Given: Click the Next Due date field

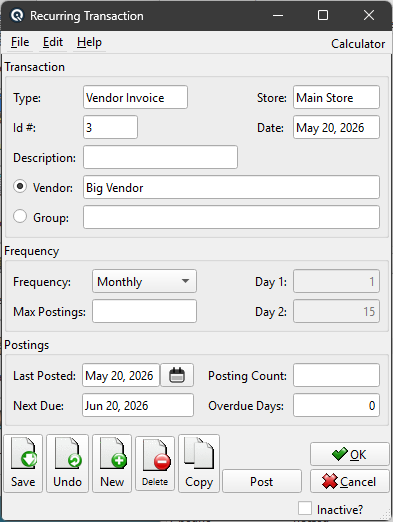Looking at the screenshot, I should point(138,405).
